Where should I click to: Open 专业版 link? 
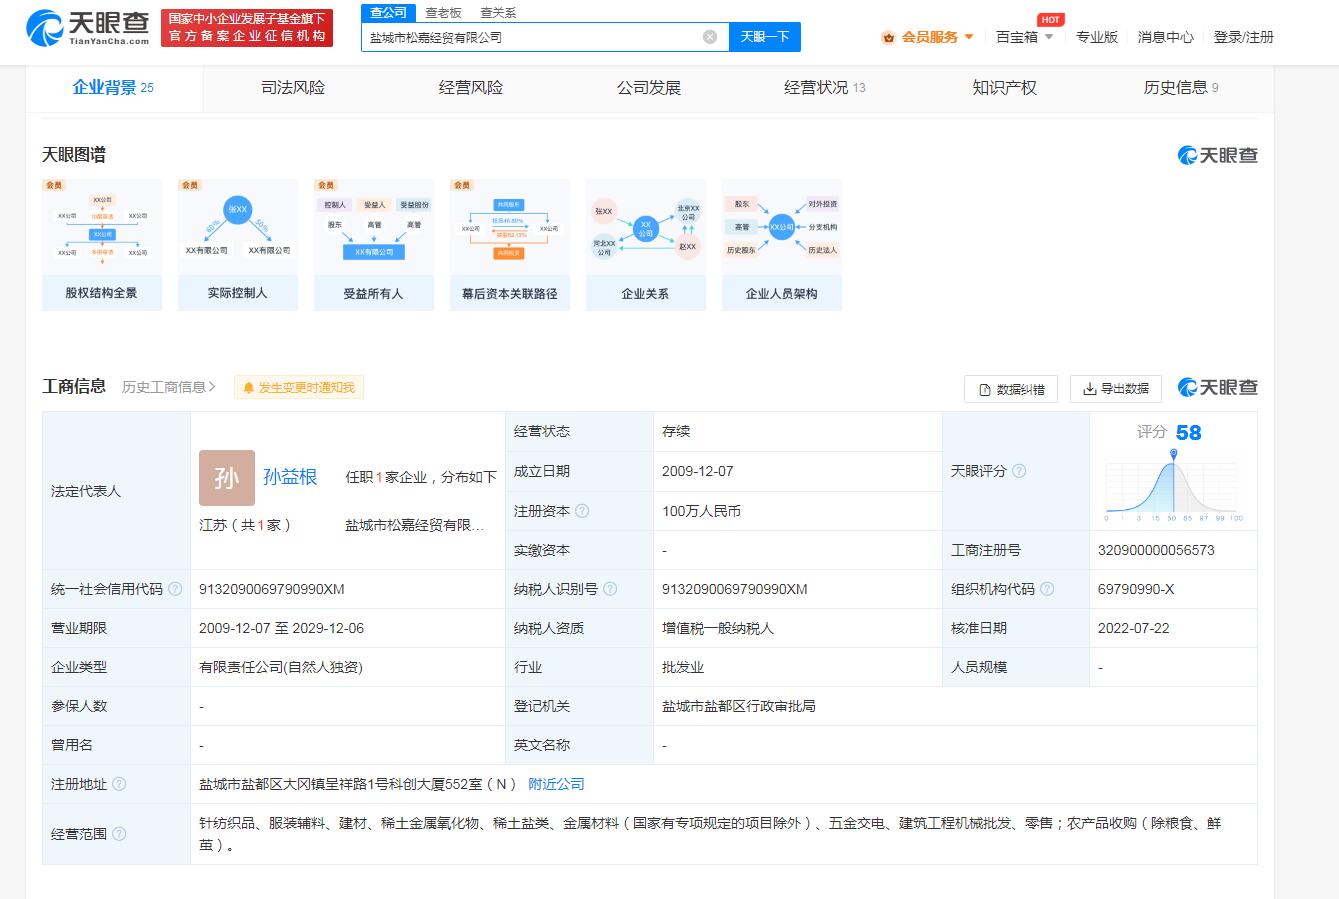(1097, 37)
